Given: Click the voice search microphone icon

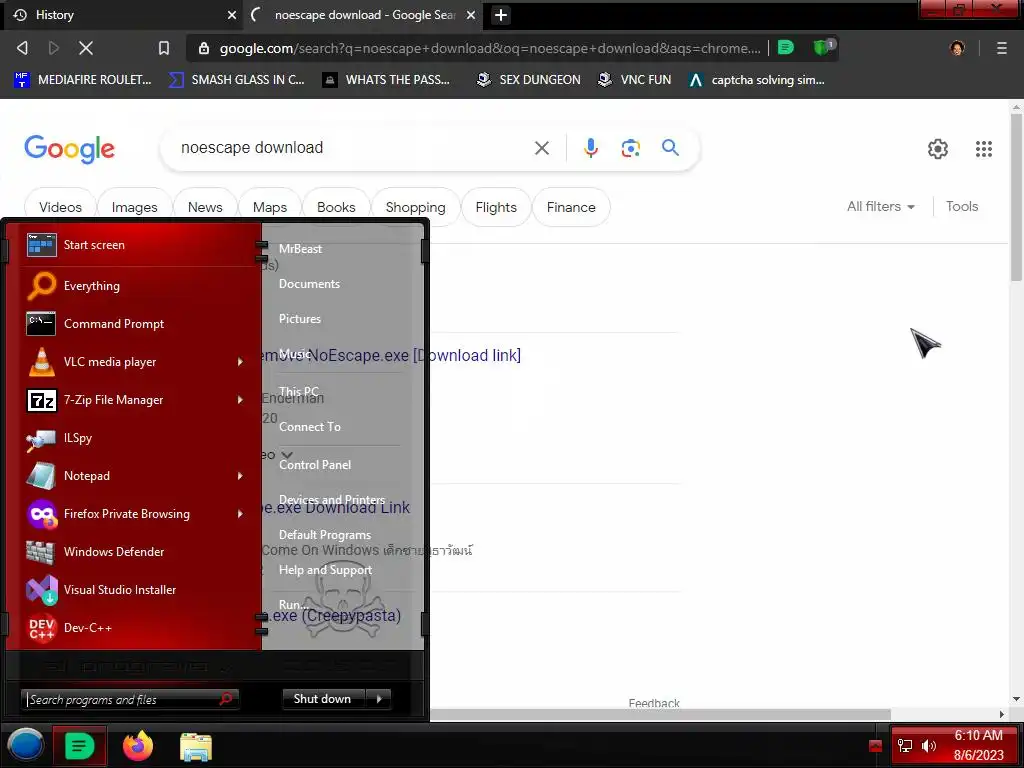Looking at the screenshot, I should (590, 148).
